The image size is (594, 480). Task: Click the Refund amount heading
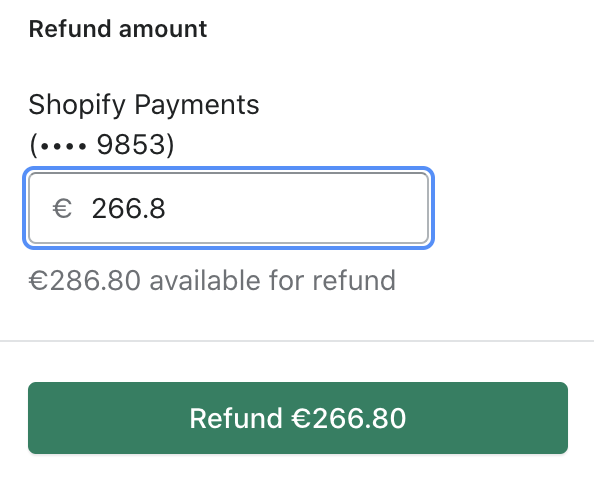[x=118, y=29]
